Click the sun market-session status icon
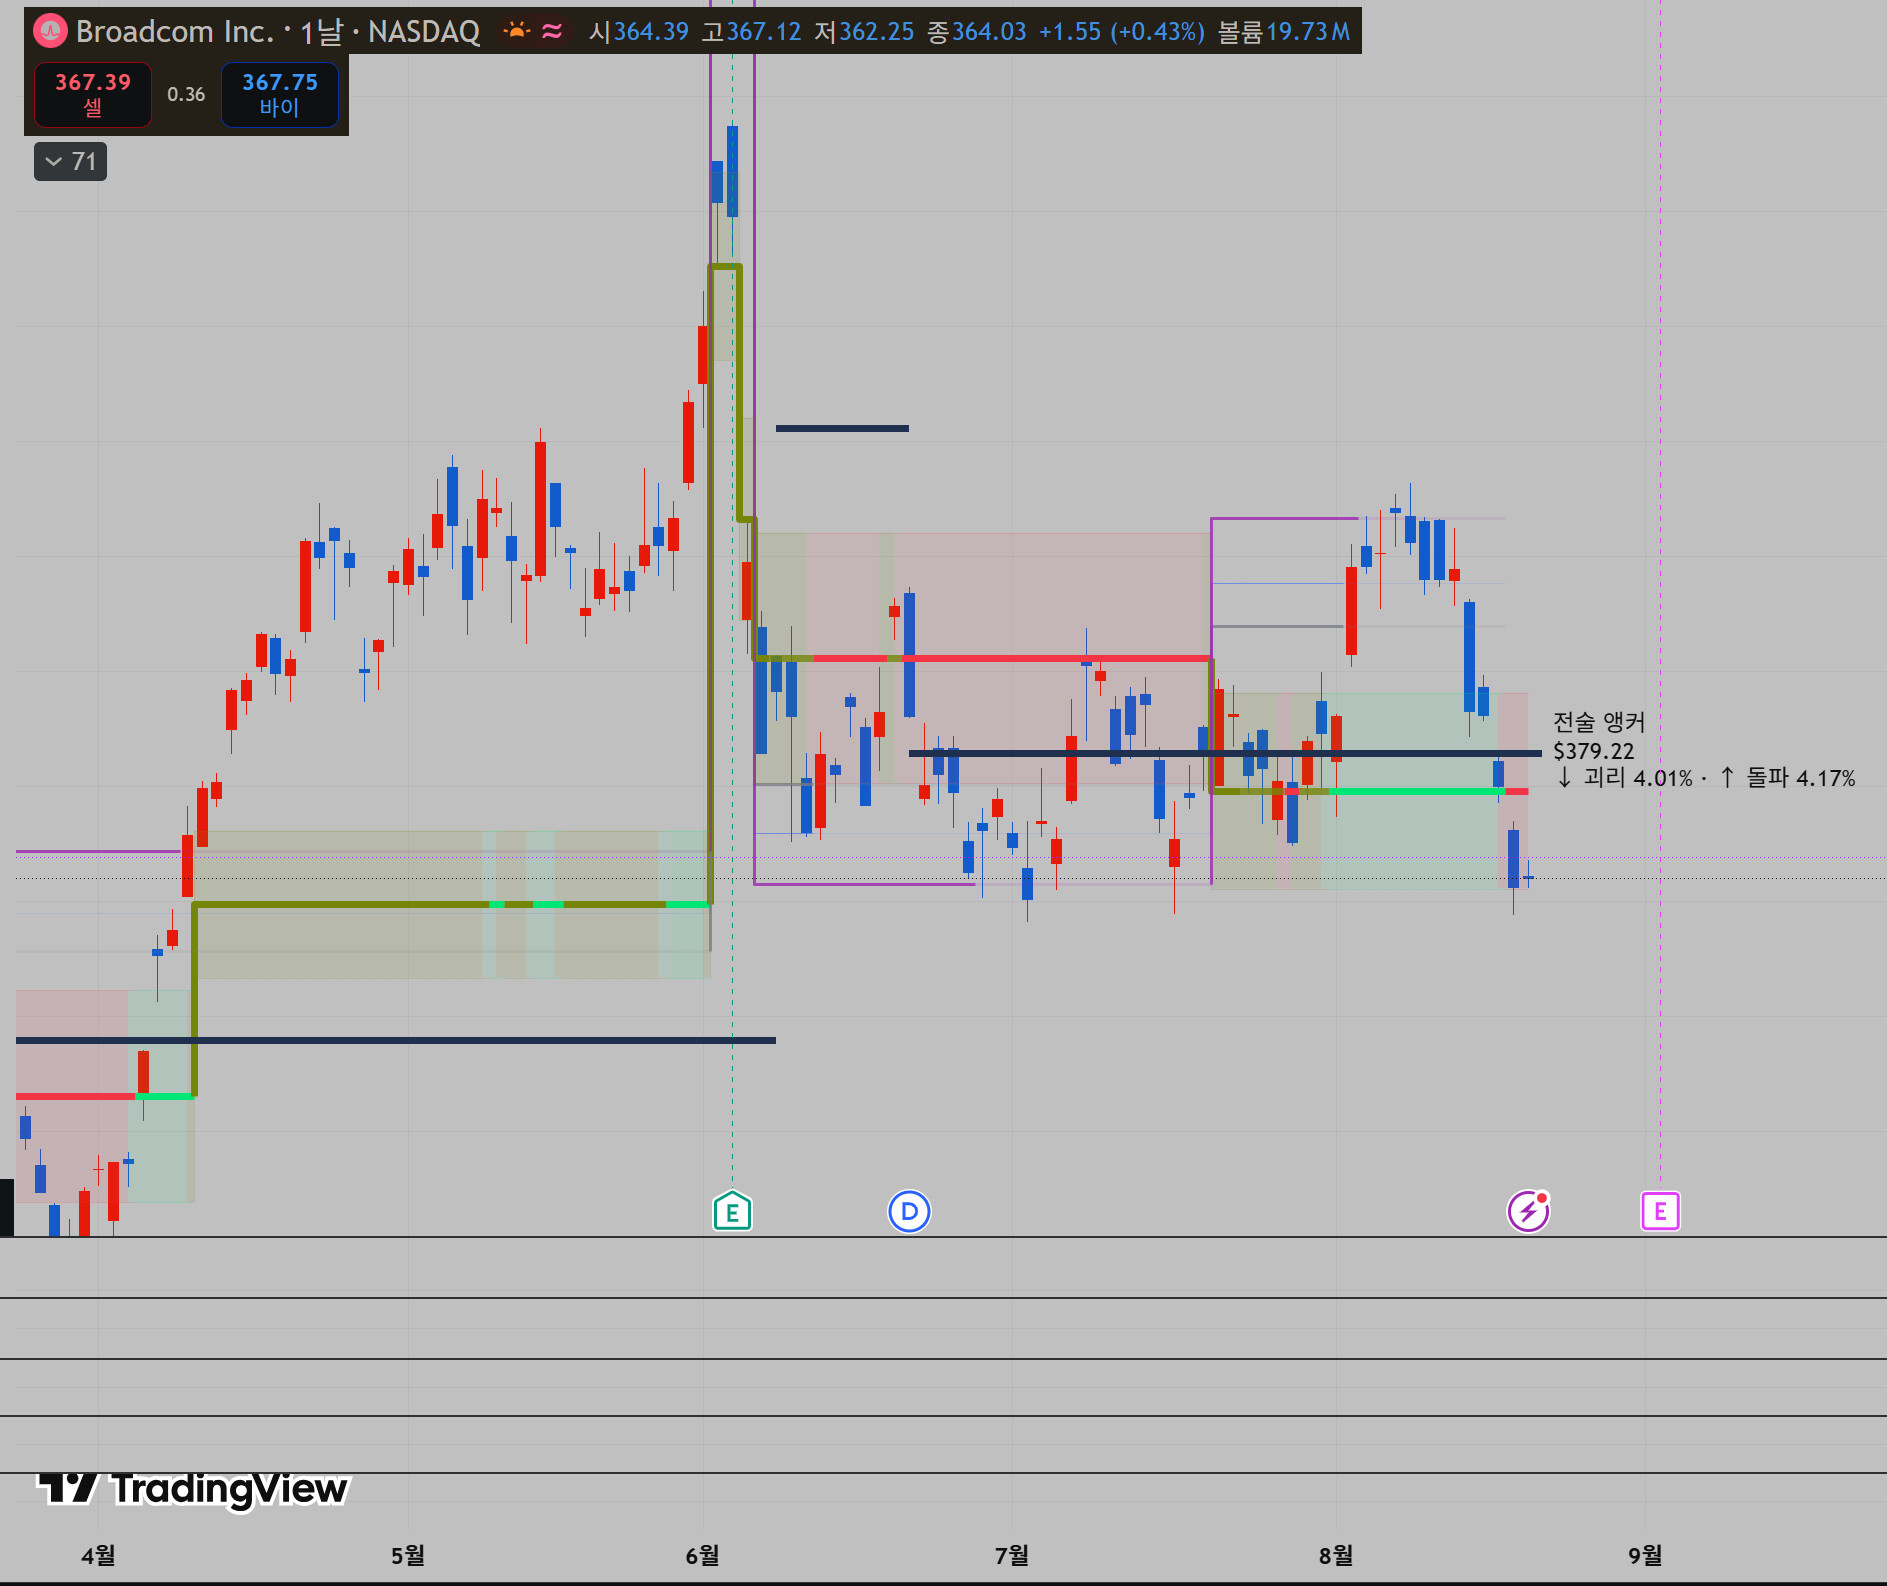Image resolution: width=1887 pixels, height=1586 pixels. [516, 31]
